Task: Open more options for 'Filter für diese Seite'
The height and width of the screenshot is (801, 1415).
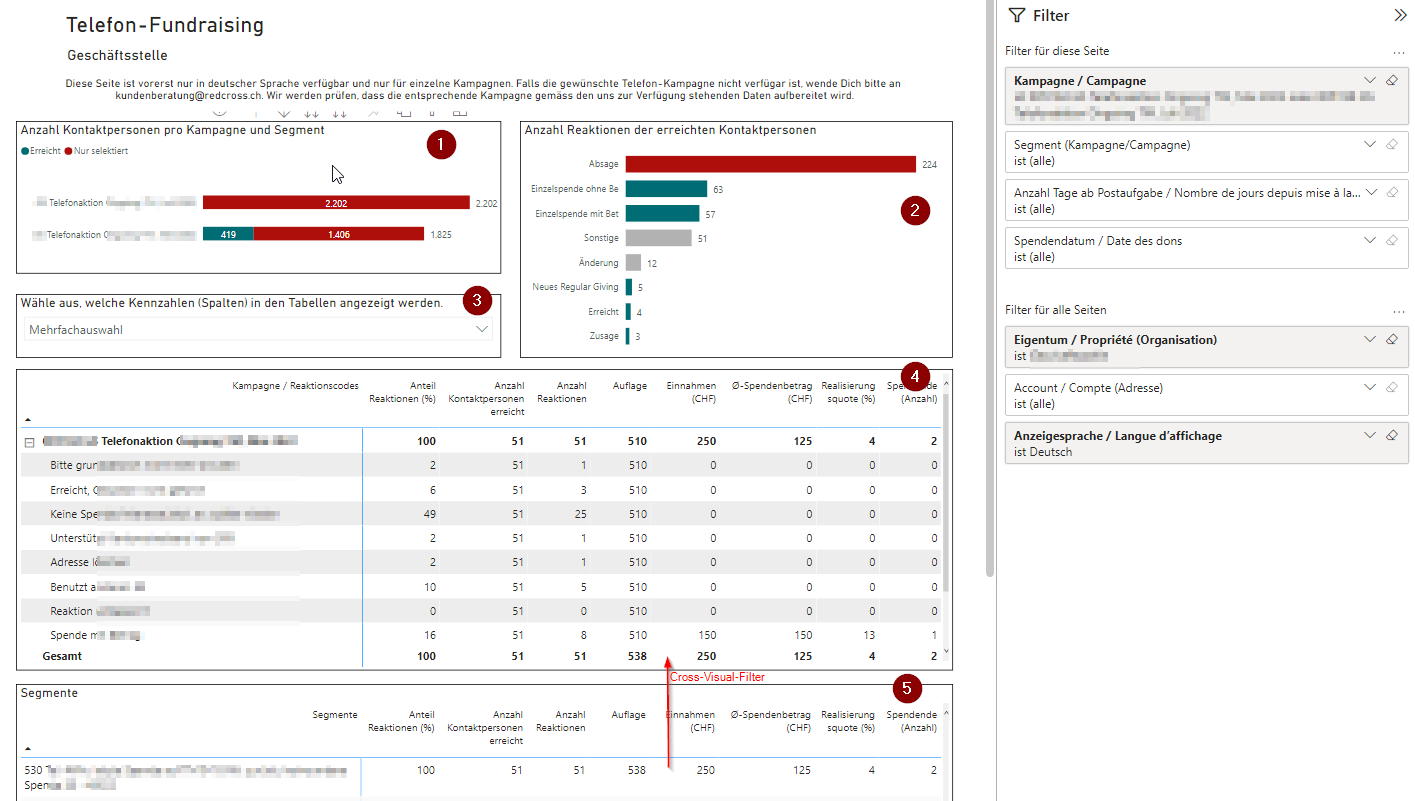Action: click(1399, 52)
